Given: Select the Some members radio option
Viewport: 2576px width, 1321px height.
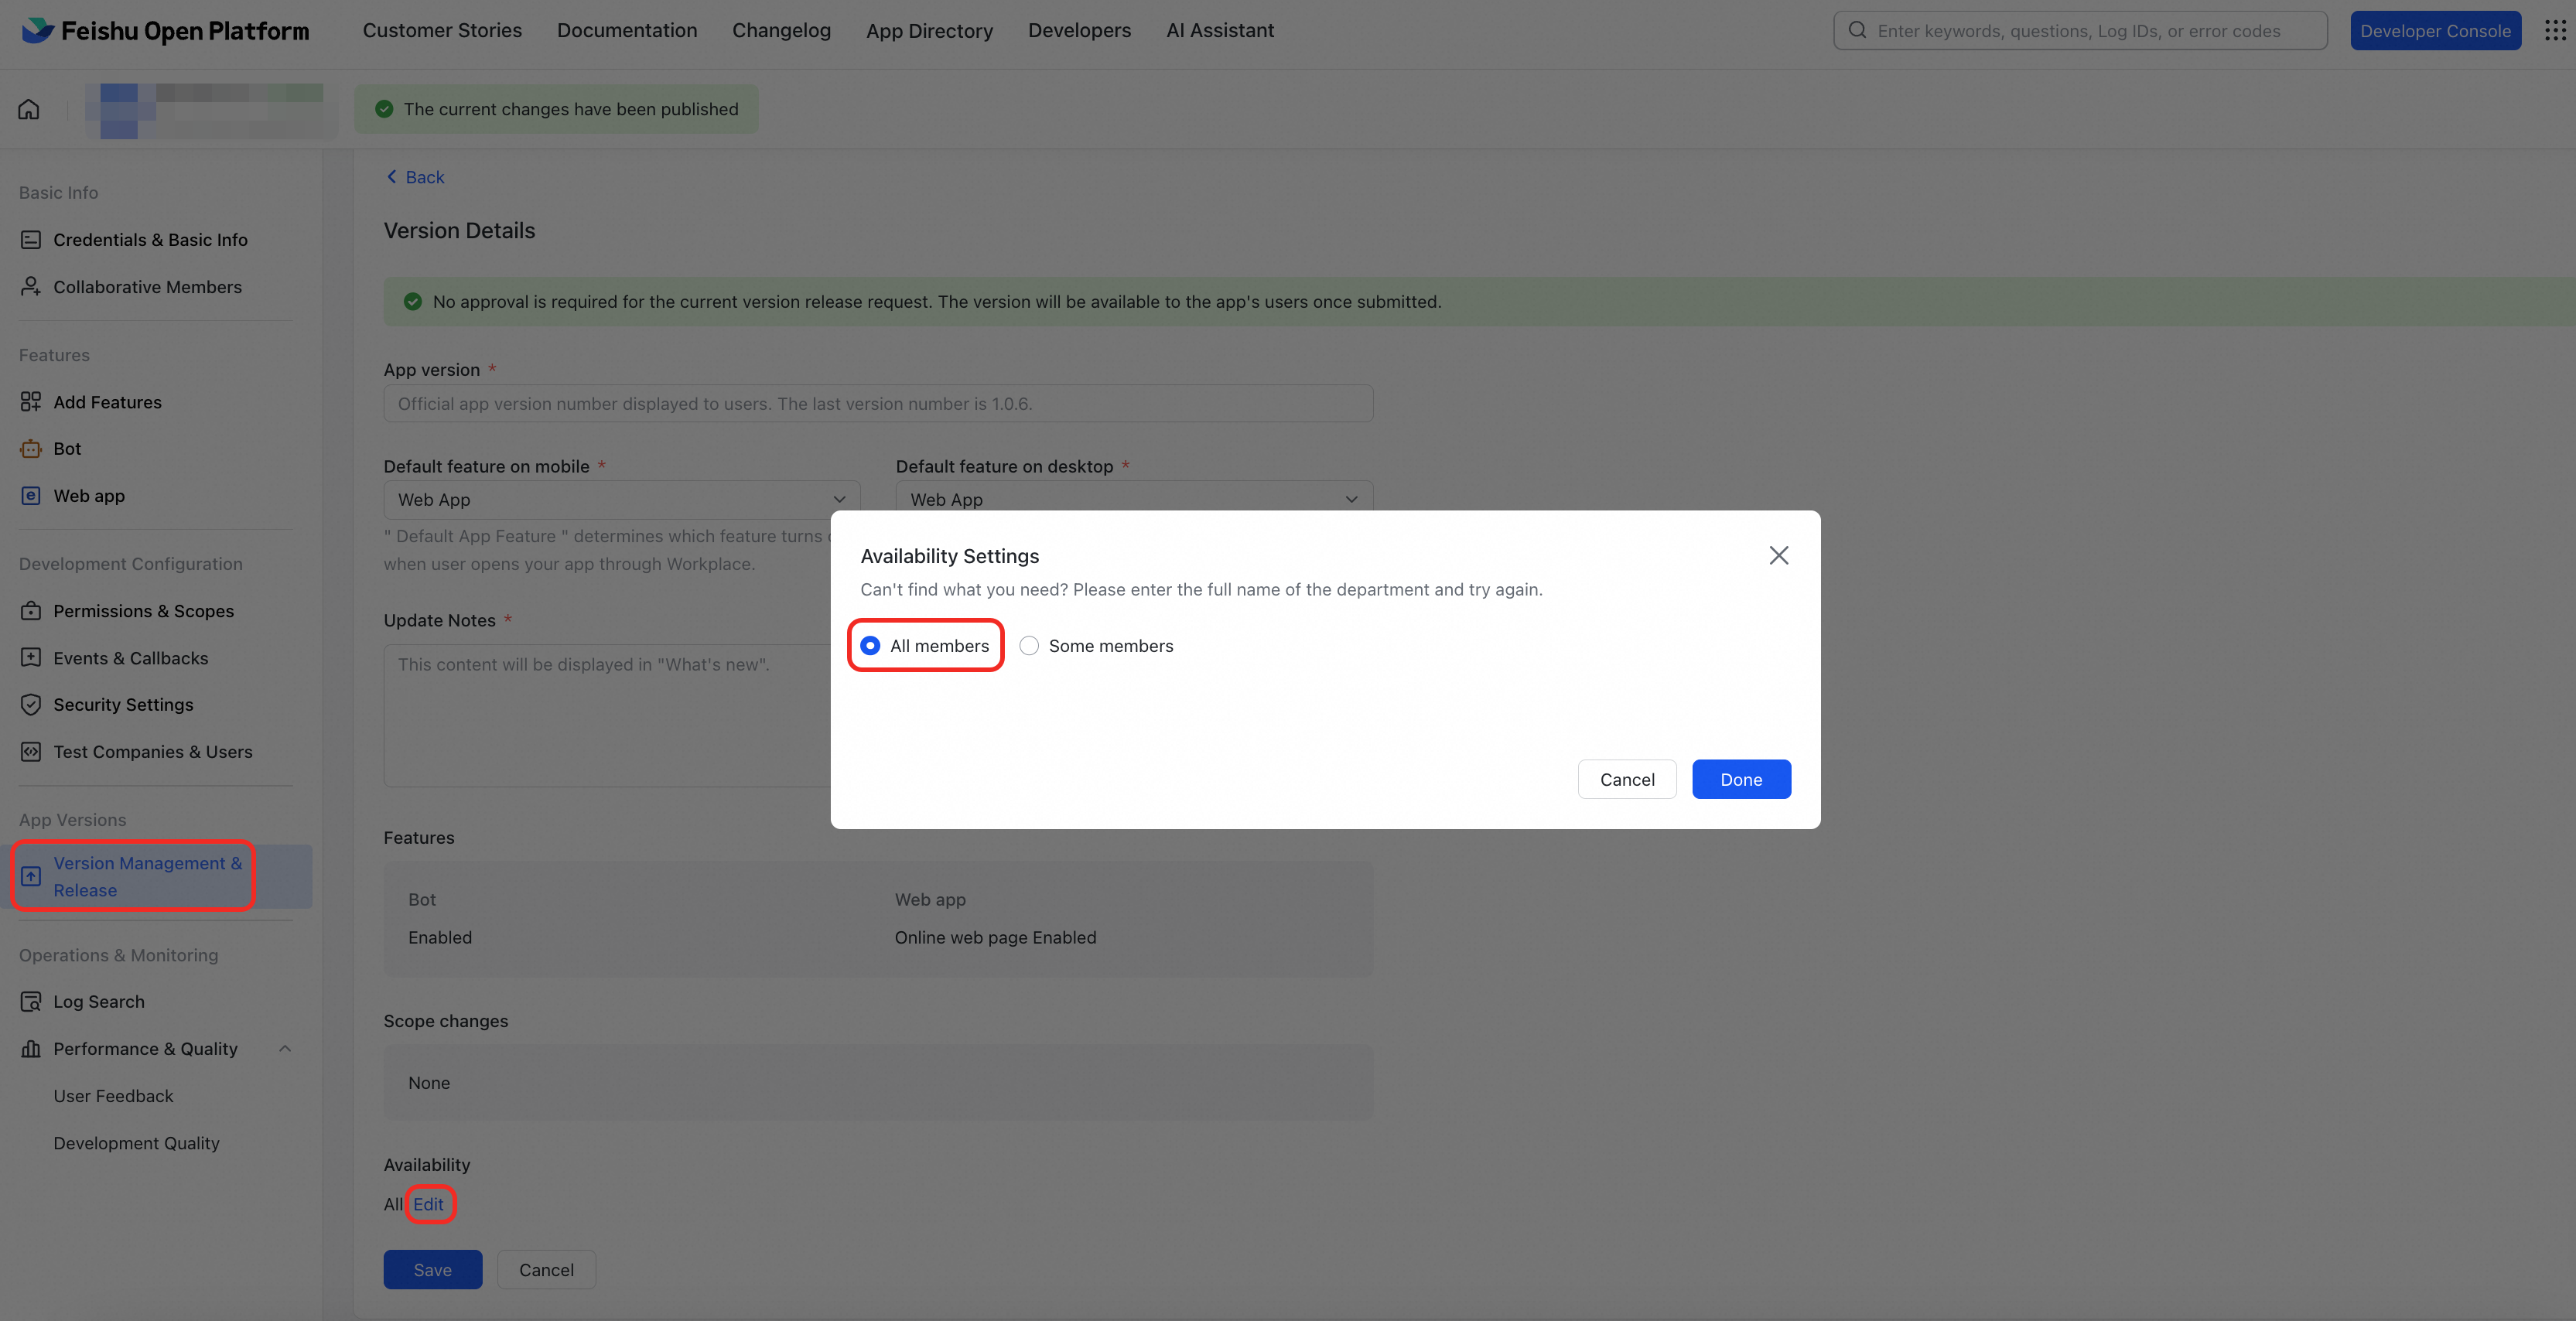Looking at the screenshot, I should [x=1029, y=646].
